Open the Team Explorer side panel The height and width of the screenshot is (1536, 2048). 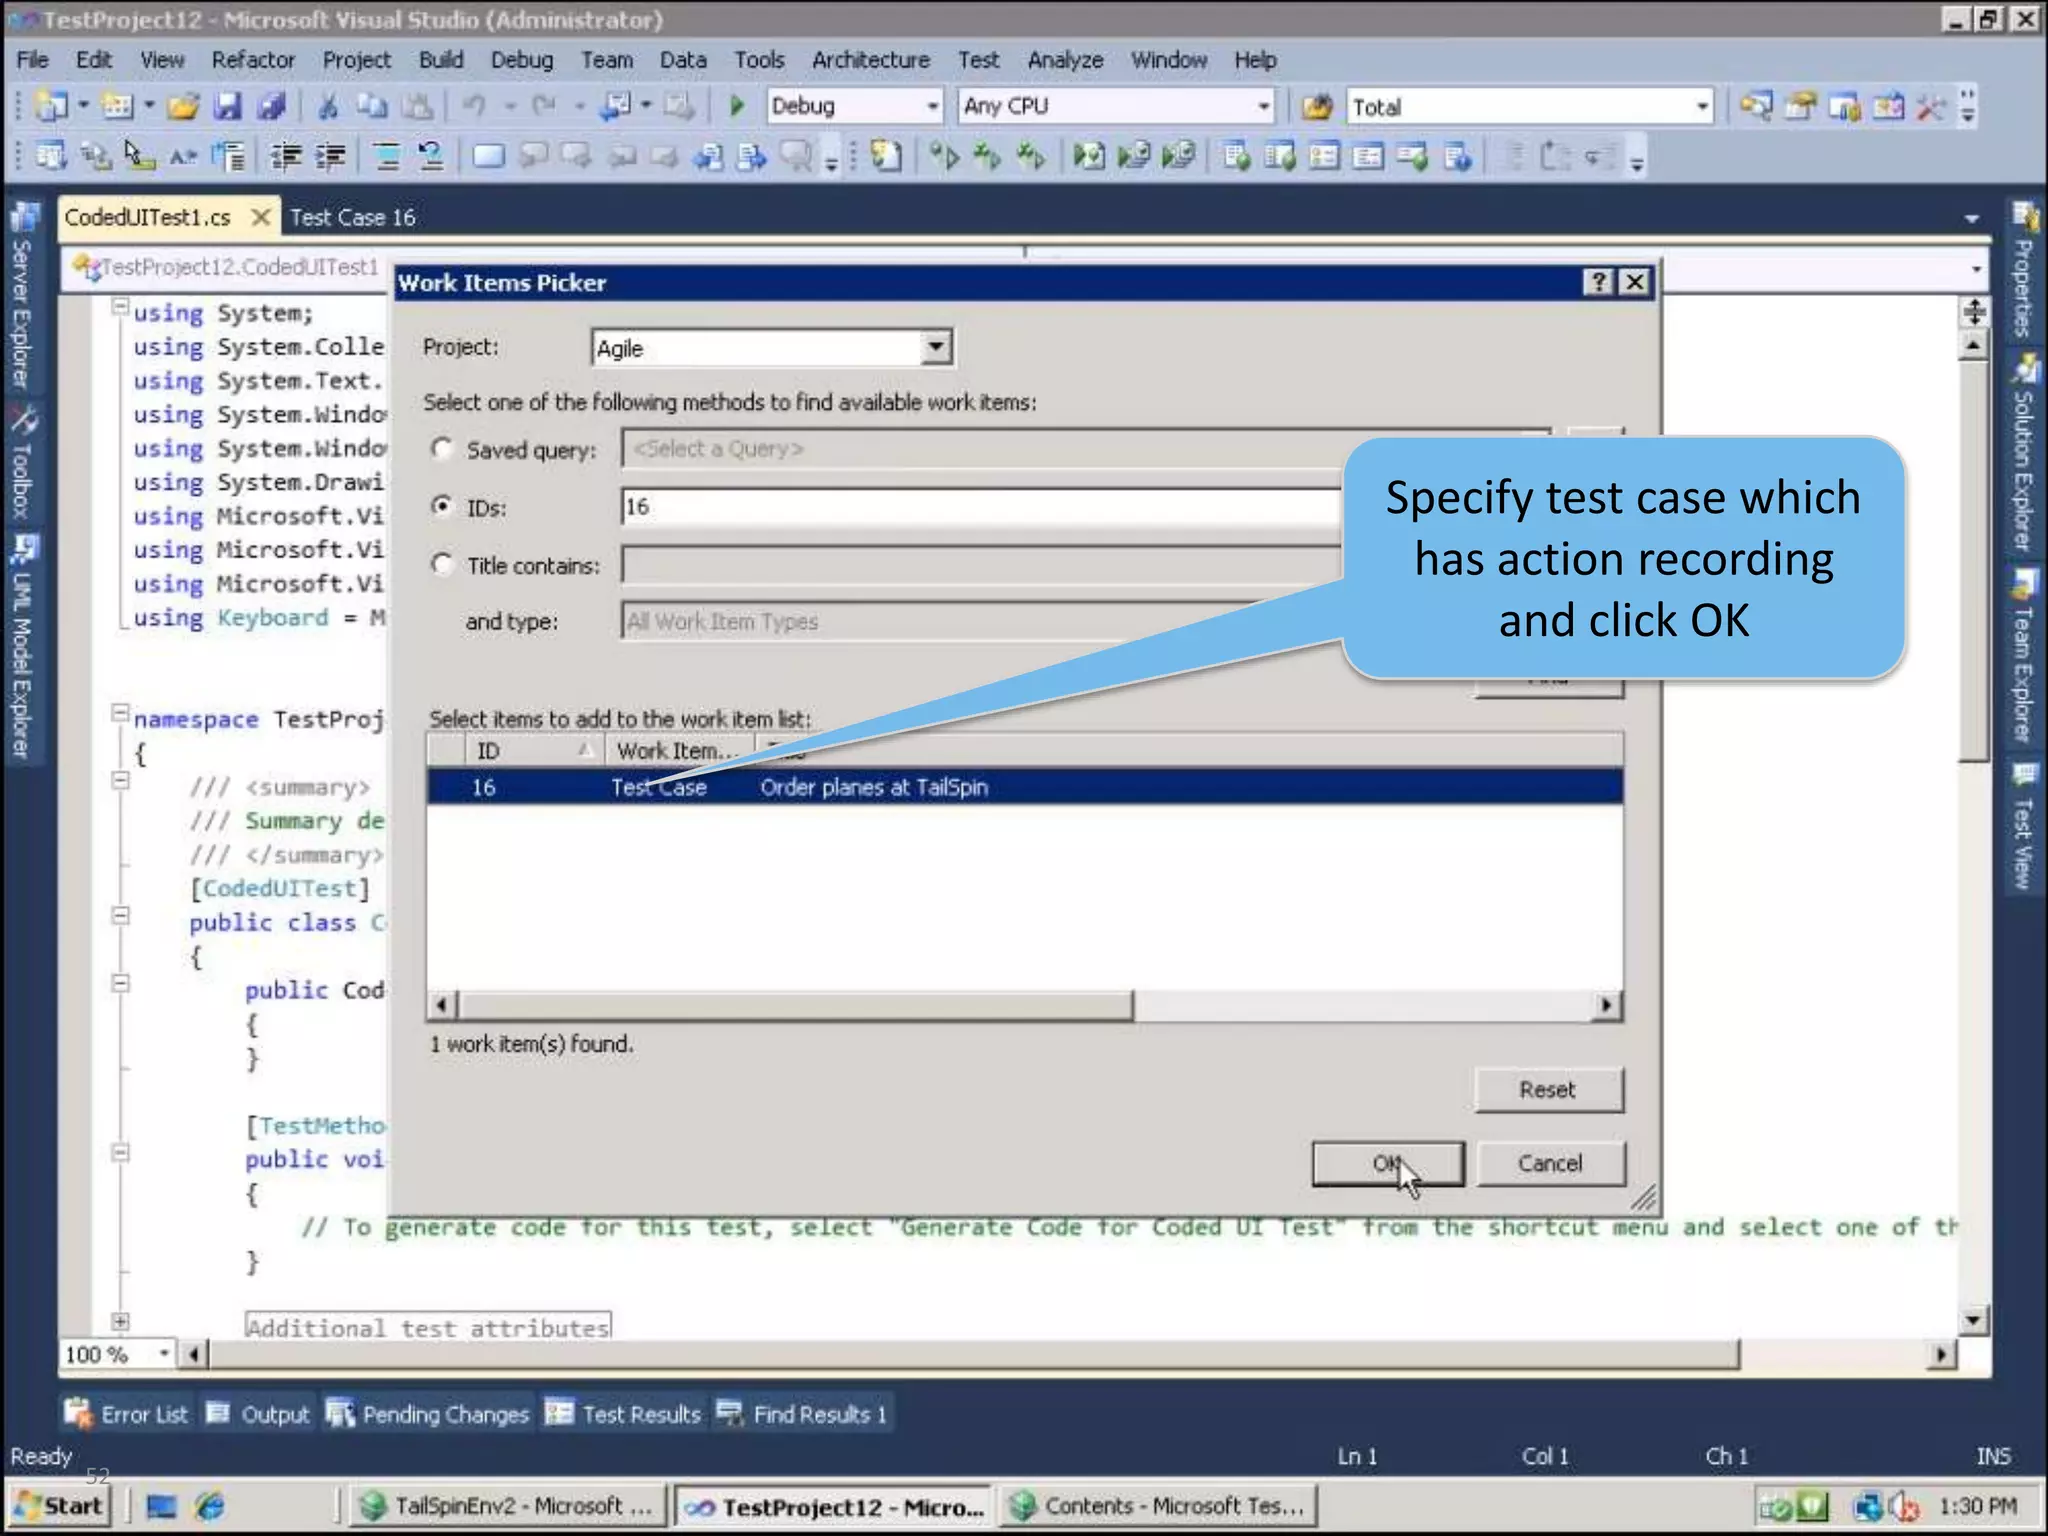click(2024, 658)
